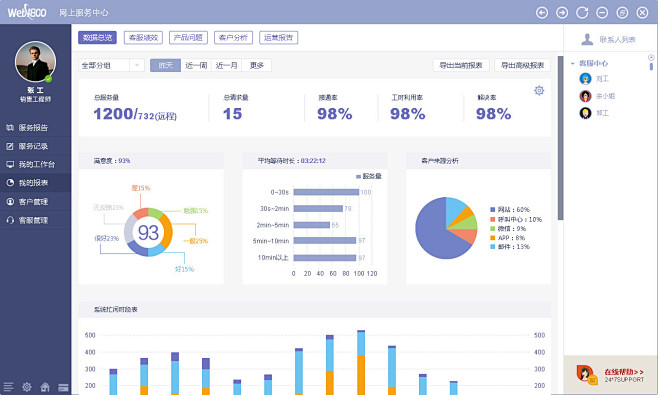Click the 更多 time range option
The height and width of the screenshot is (395, 658).
[256, 65]
